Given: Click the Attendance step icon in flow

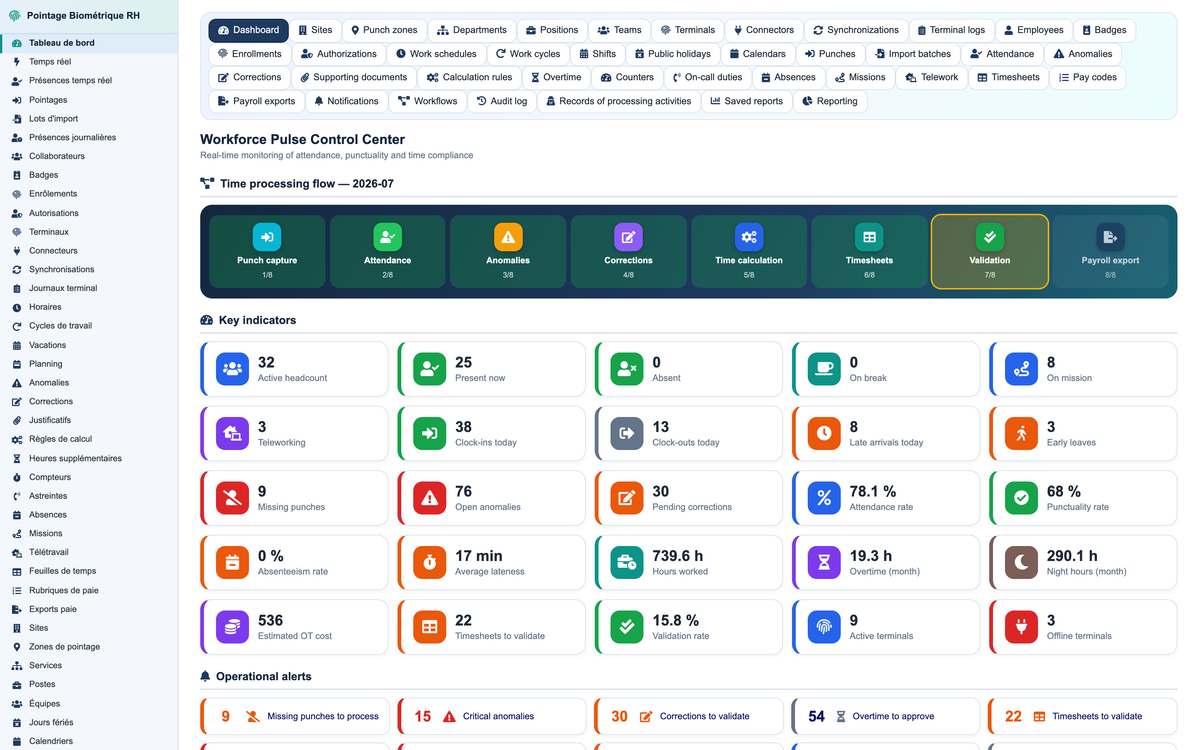Looking at the screenshot, I should coord(388,237).
